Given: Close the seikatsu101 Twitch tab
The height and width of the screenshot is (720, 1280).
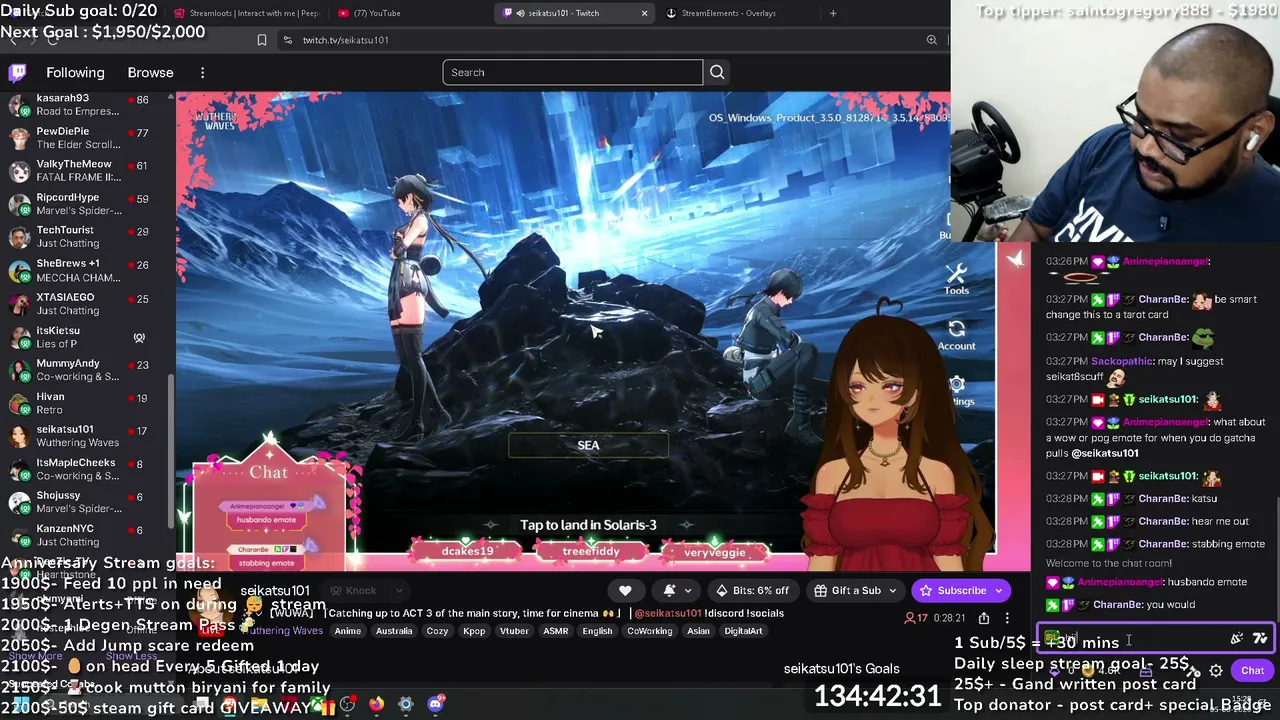Looking at the screenshot, I should (644, 13).
